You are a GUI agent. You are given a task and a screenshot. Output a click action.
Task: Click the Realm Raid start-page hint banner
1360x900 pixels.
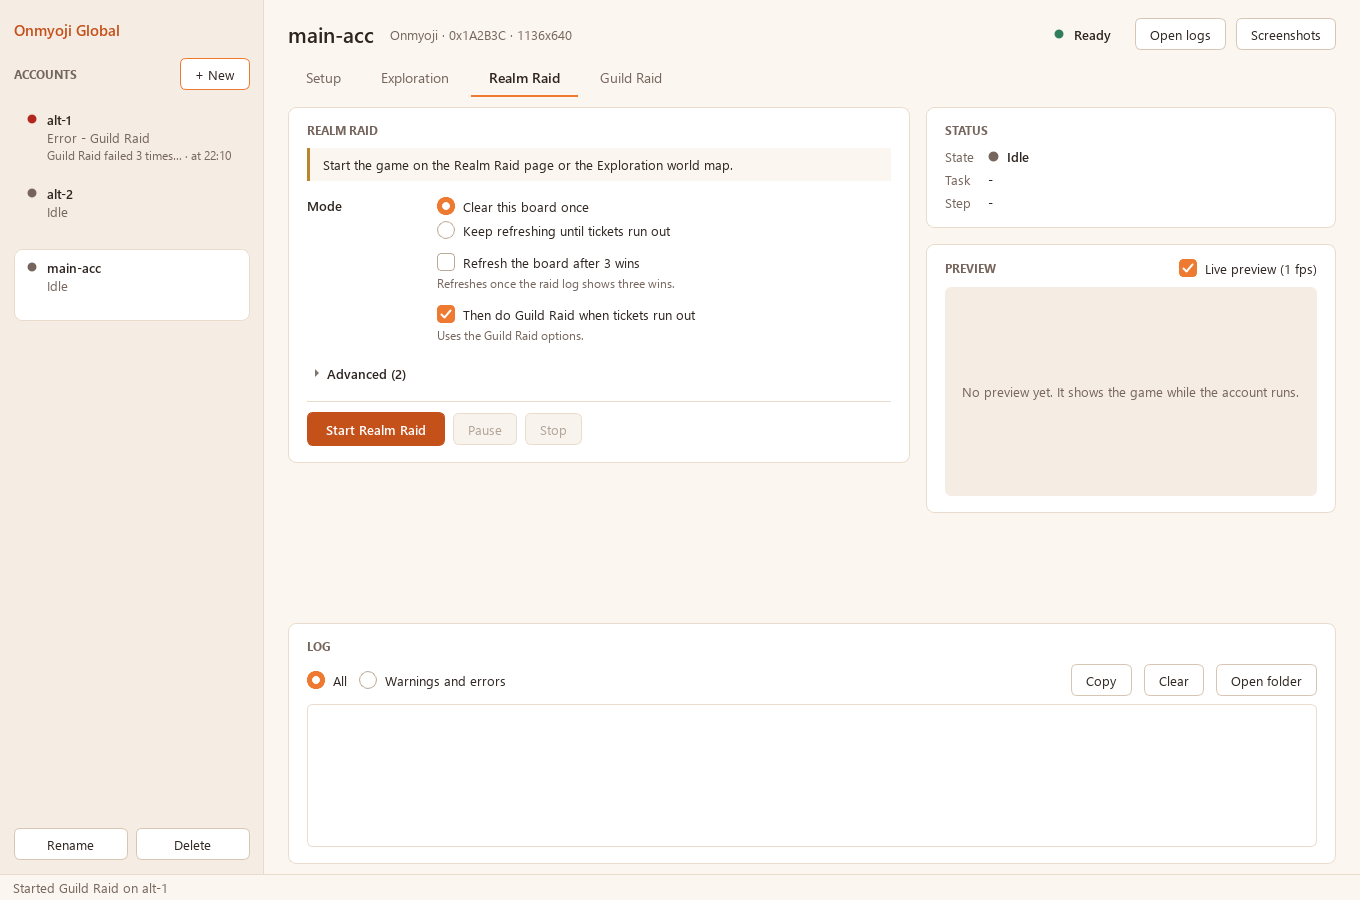pos(599,165)
